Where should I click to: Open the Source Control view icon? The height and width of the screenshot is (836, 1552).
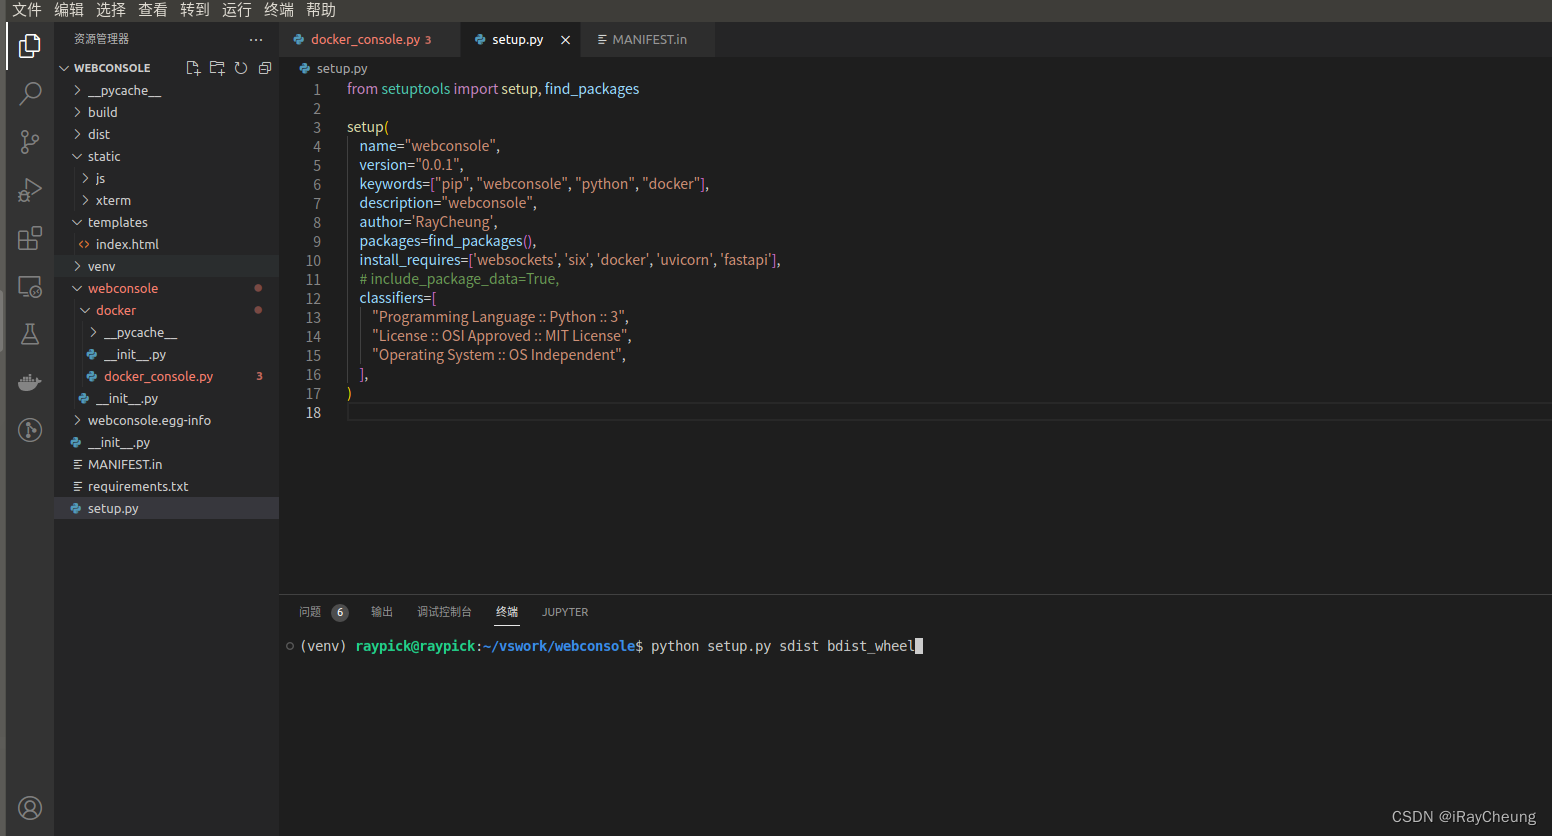click(x=30, y=142)
